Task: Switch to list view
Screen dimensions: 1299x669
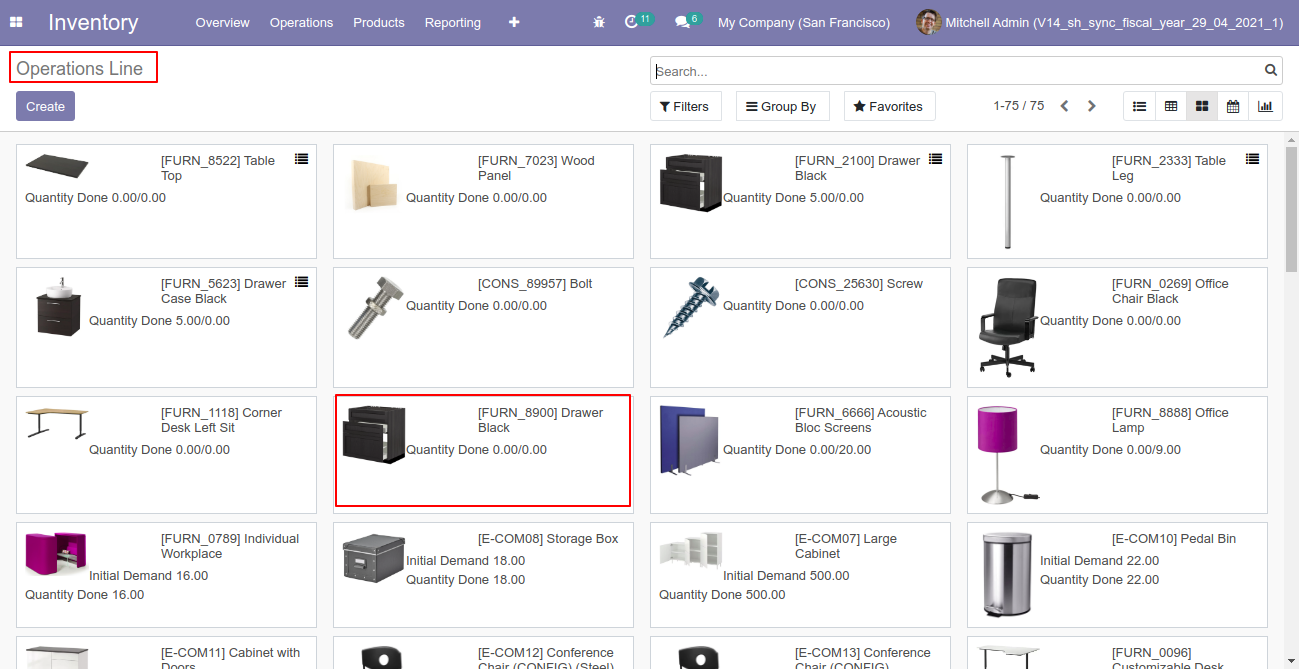Action: point(1139,106)
